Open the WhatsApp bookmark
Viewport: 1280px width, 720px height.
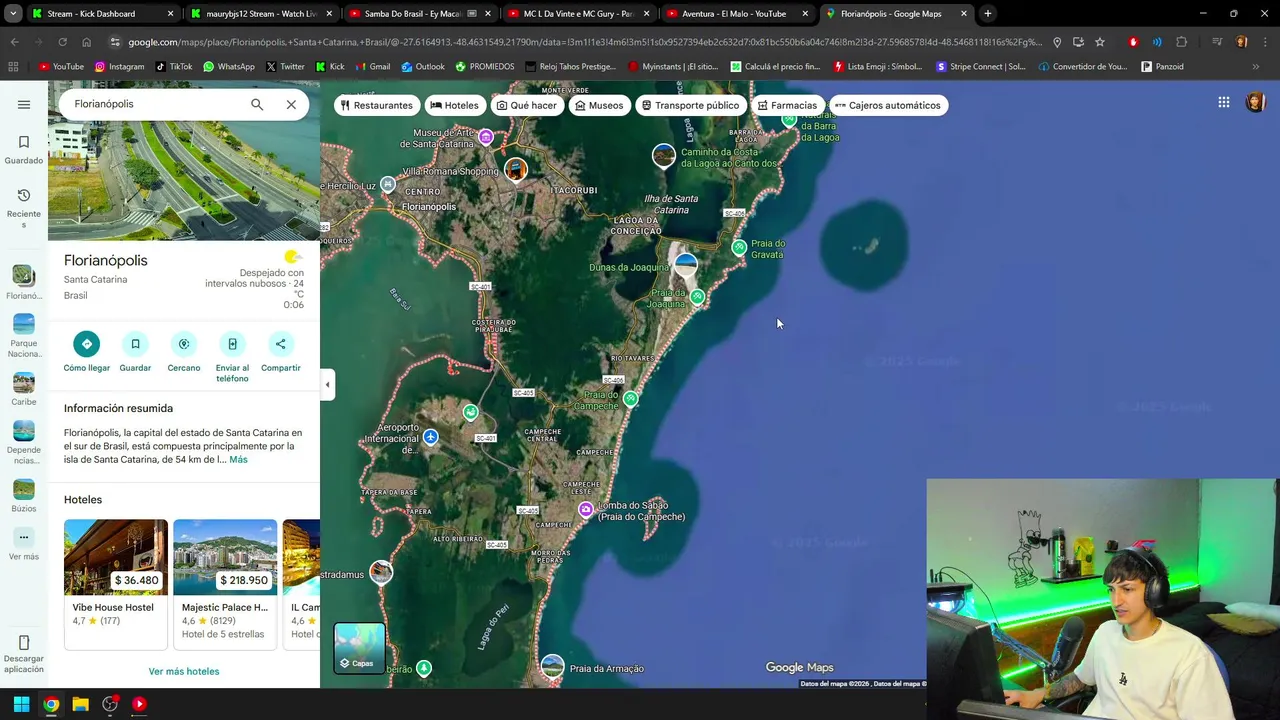pyautogui.click(x=229, y=67)
